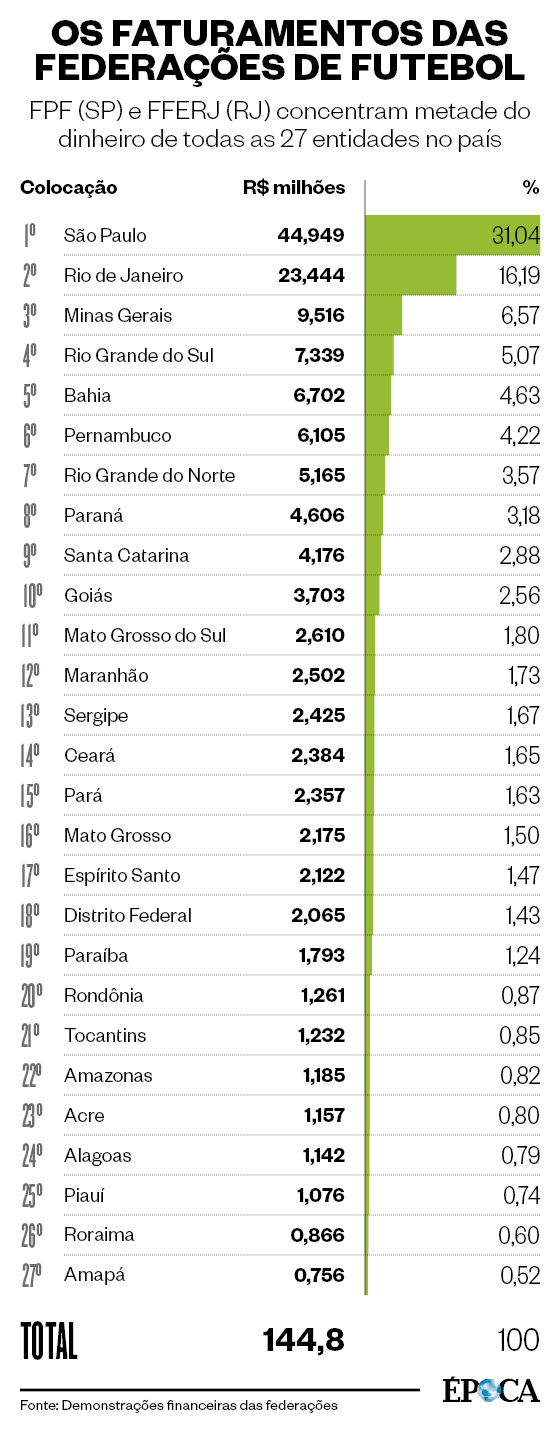Screen dimensions: 560x1430
Task: Select the 0,756 value for Amapá
Action: point(318,1275)
